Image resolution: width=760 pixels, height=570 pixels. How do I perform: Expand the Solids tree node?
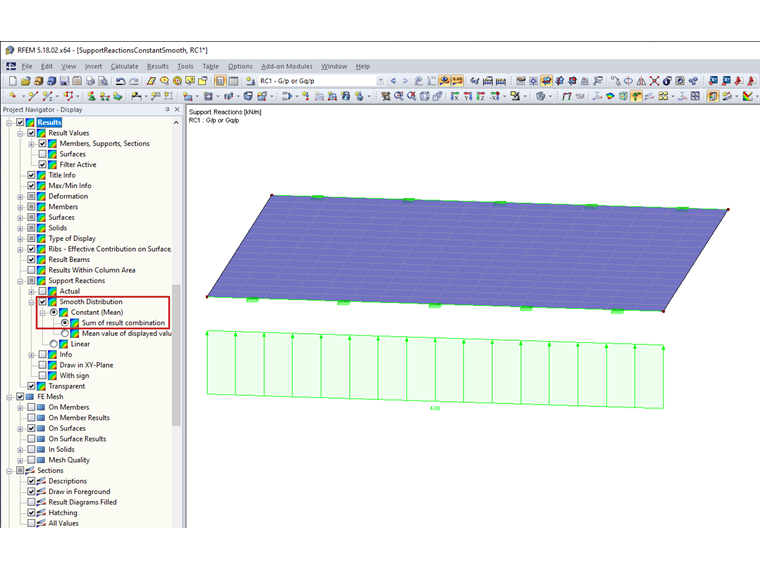tap(20, 228)
